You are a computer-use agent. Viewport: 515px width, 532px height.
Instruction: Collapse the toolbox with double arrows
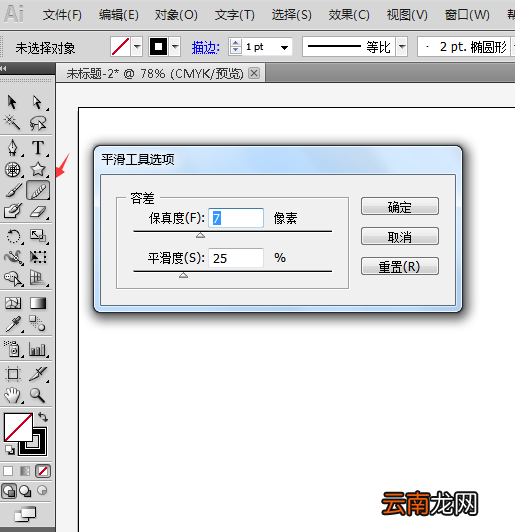[x=3, y=69]
